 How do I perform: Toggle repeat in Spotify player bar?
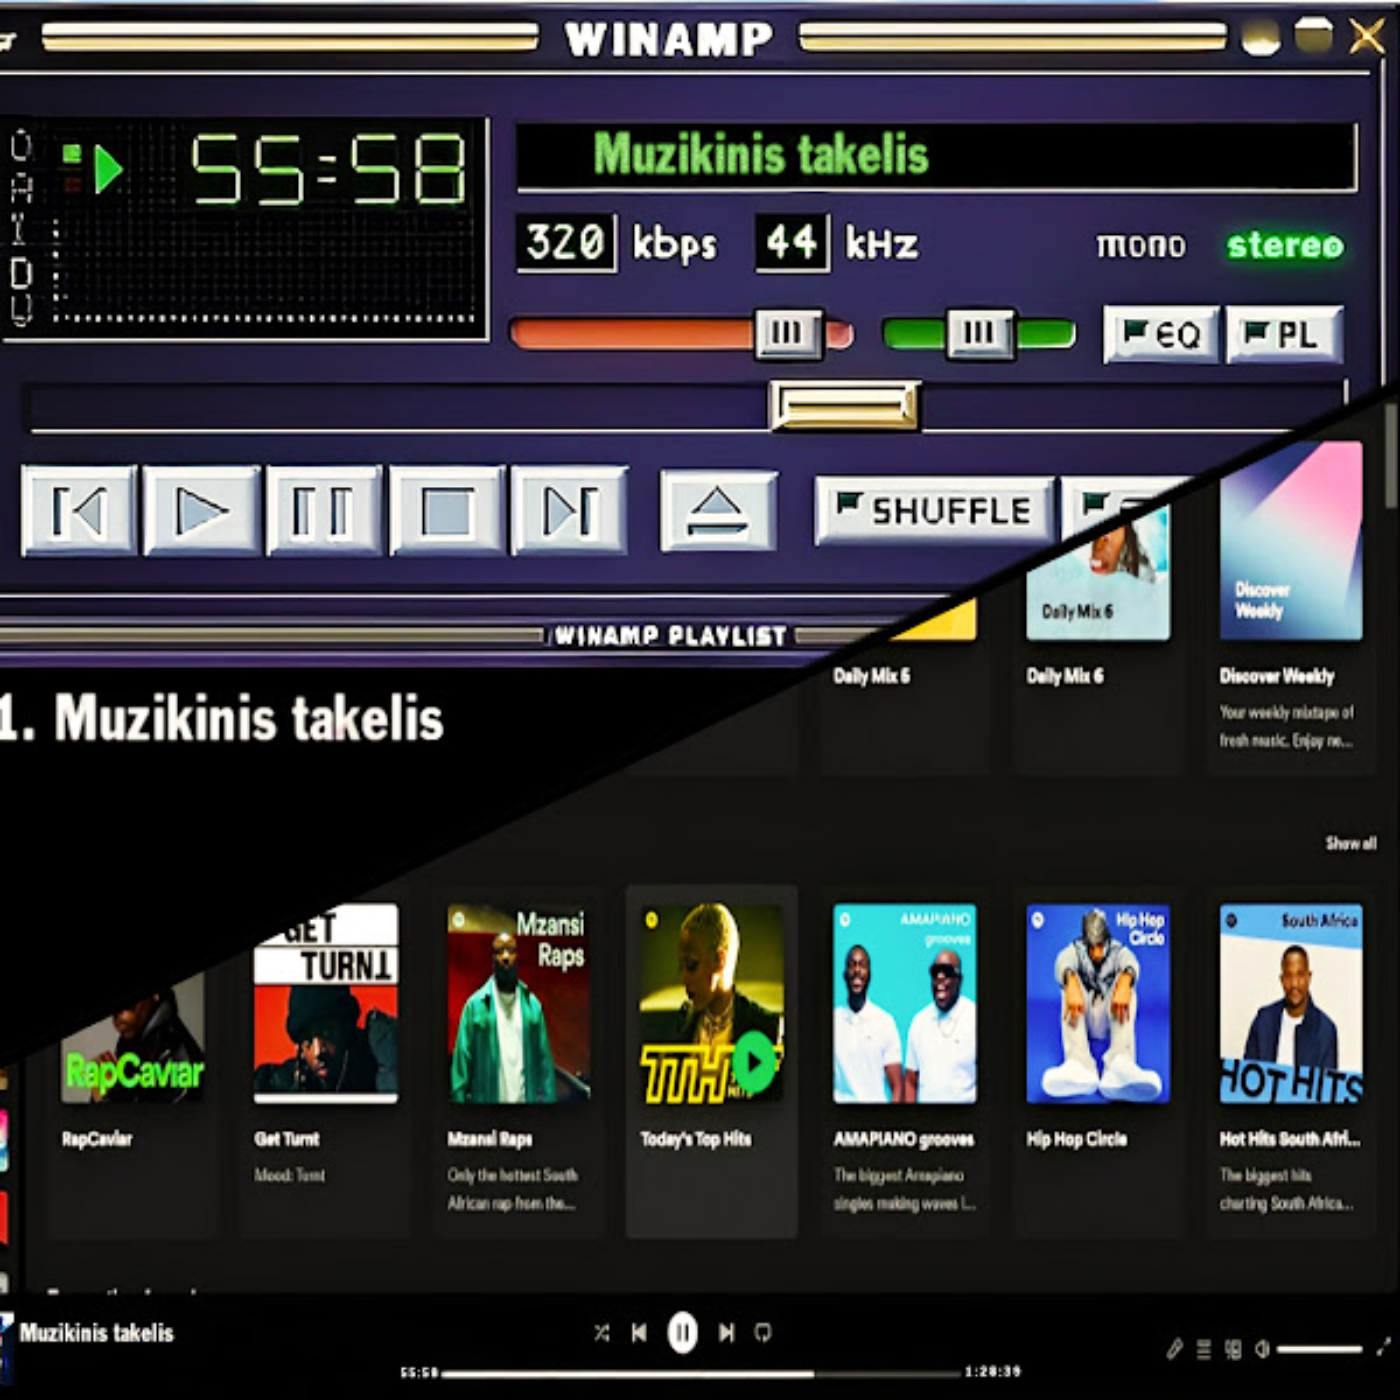[763, 1333]
